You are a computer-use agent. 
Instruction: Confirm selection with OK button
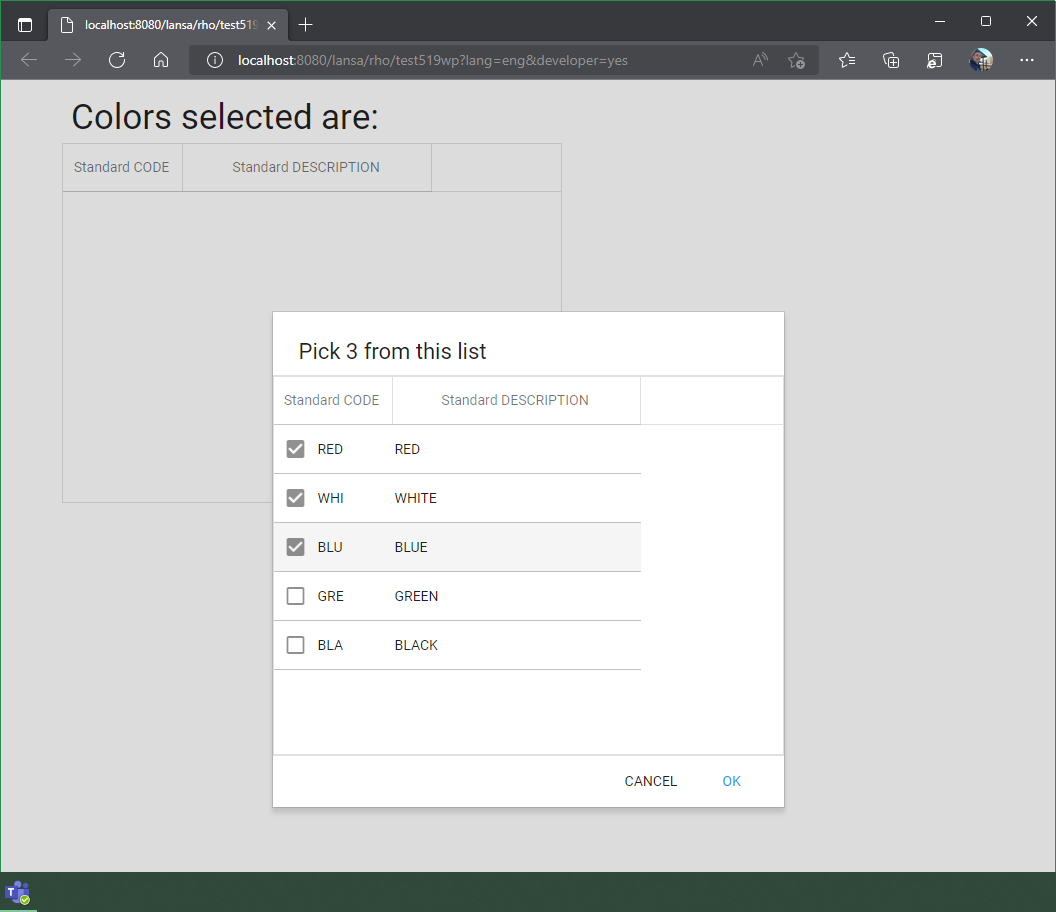click(x=731, y=781)
